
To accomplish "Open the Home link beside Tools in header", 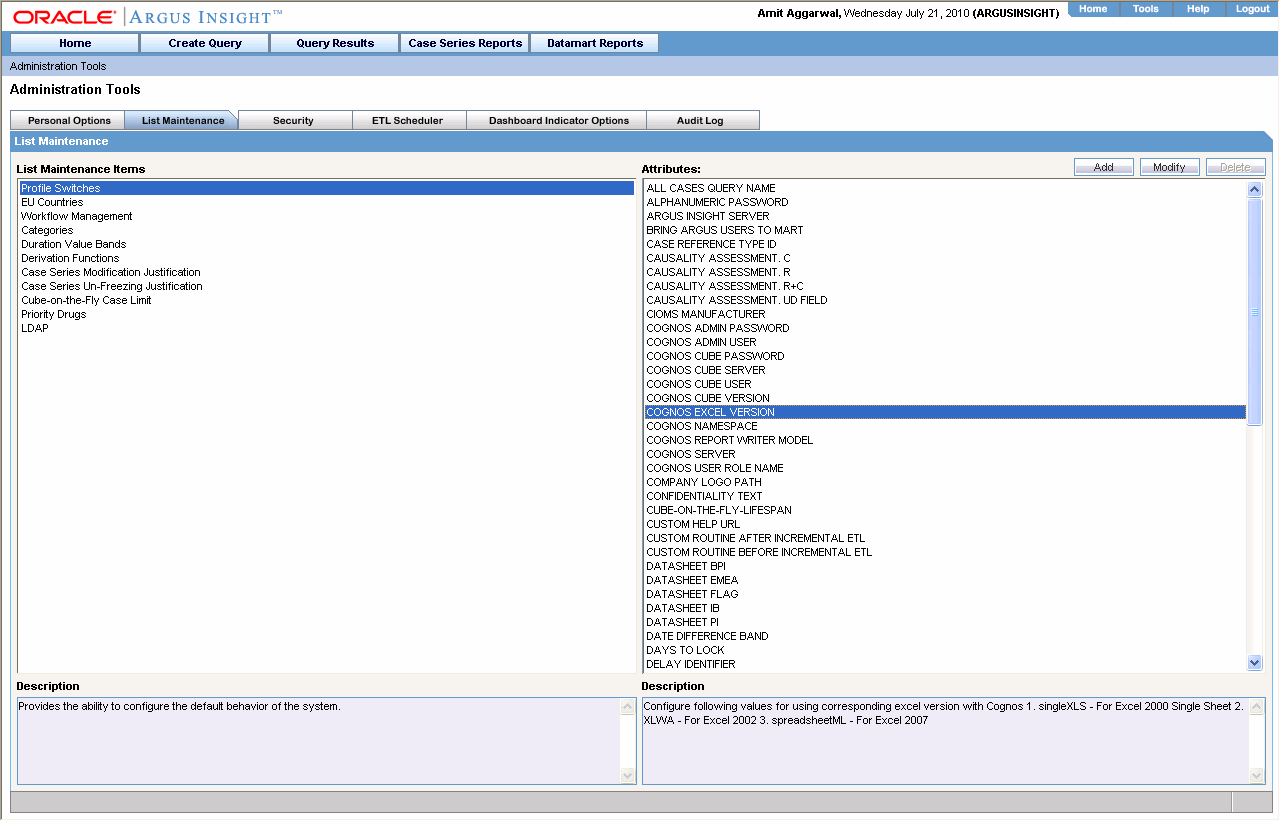I will pyautogui.click(x=1093, y=9).
